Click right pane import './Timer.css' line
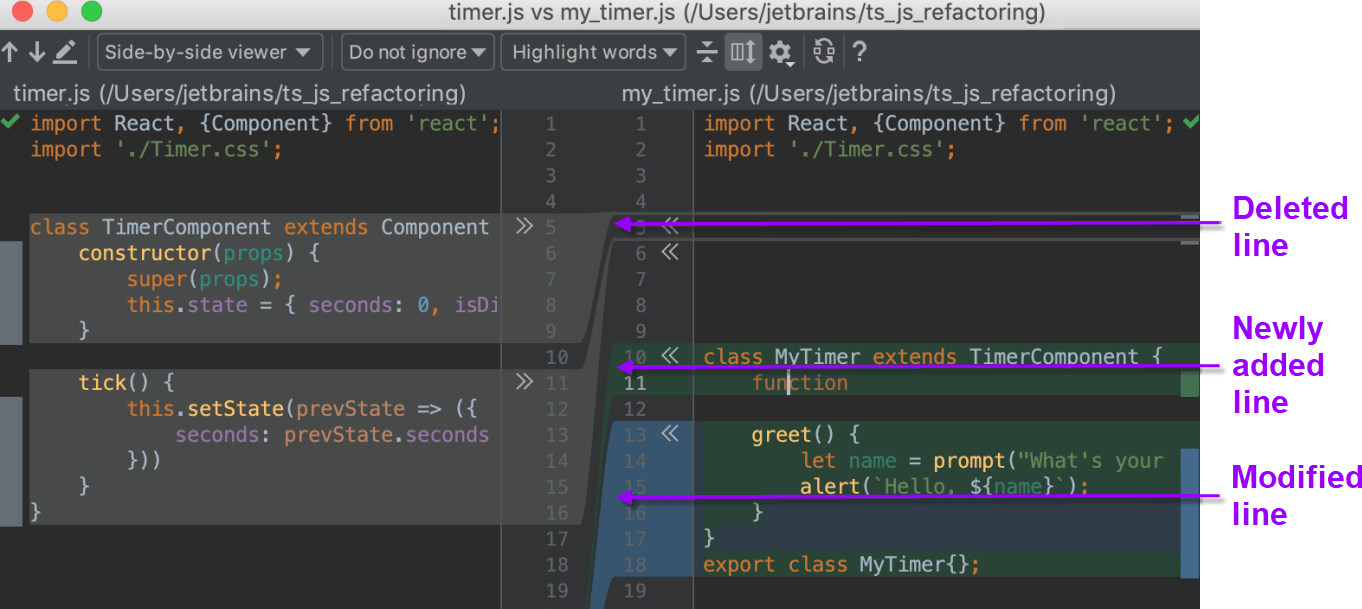Screen dimensions: 1362x609 830,149
